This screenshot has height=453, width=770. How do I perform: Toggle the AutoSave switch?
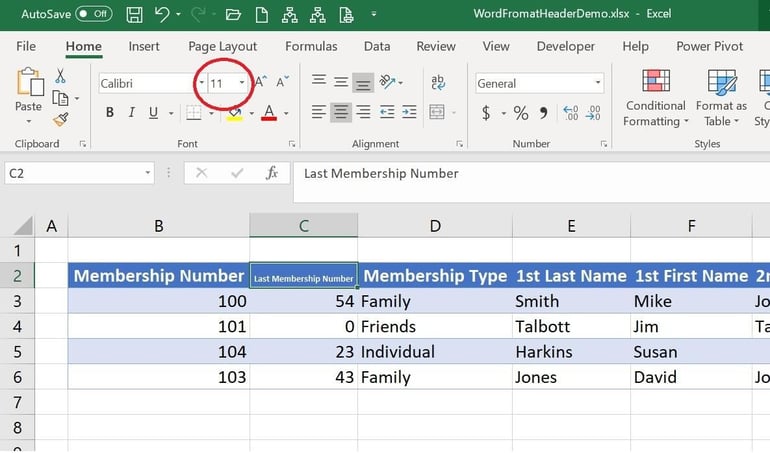tap(93, 14)
